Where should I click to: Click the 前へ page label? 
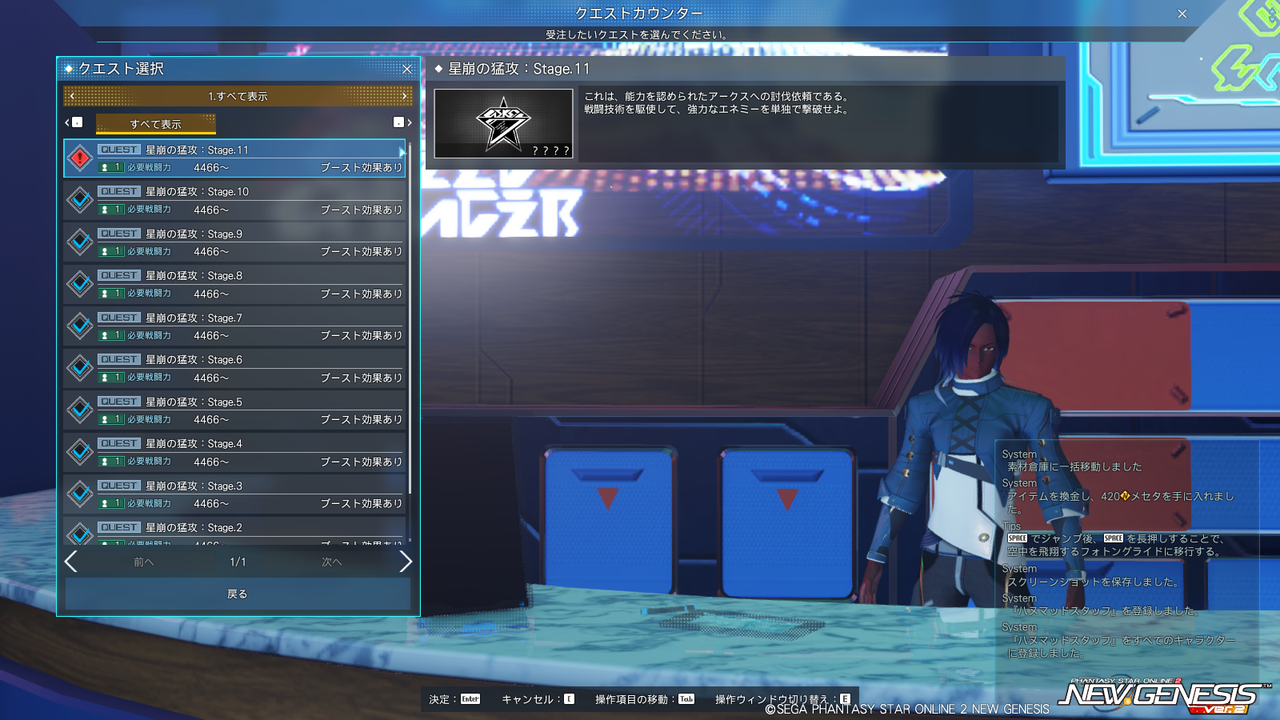144,562
